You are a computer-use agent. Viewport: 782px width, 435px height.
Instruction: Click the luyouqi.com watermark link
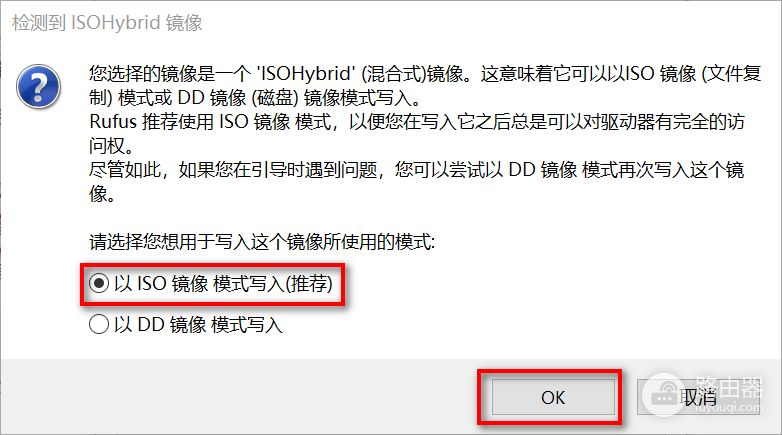point(728,408)
